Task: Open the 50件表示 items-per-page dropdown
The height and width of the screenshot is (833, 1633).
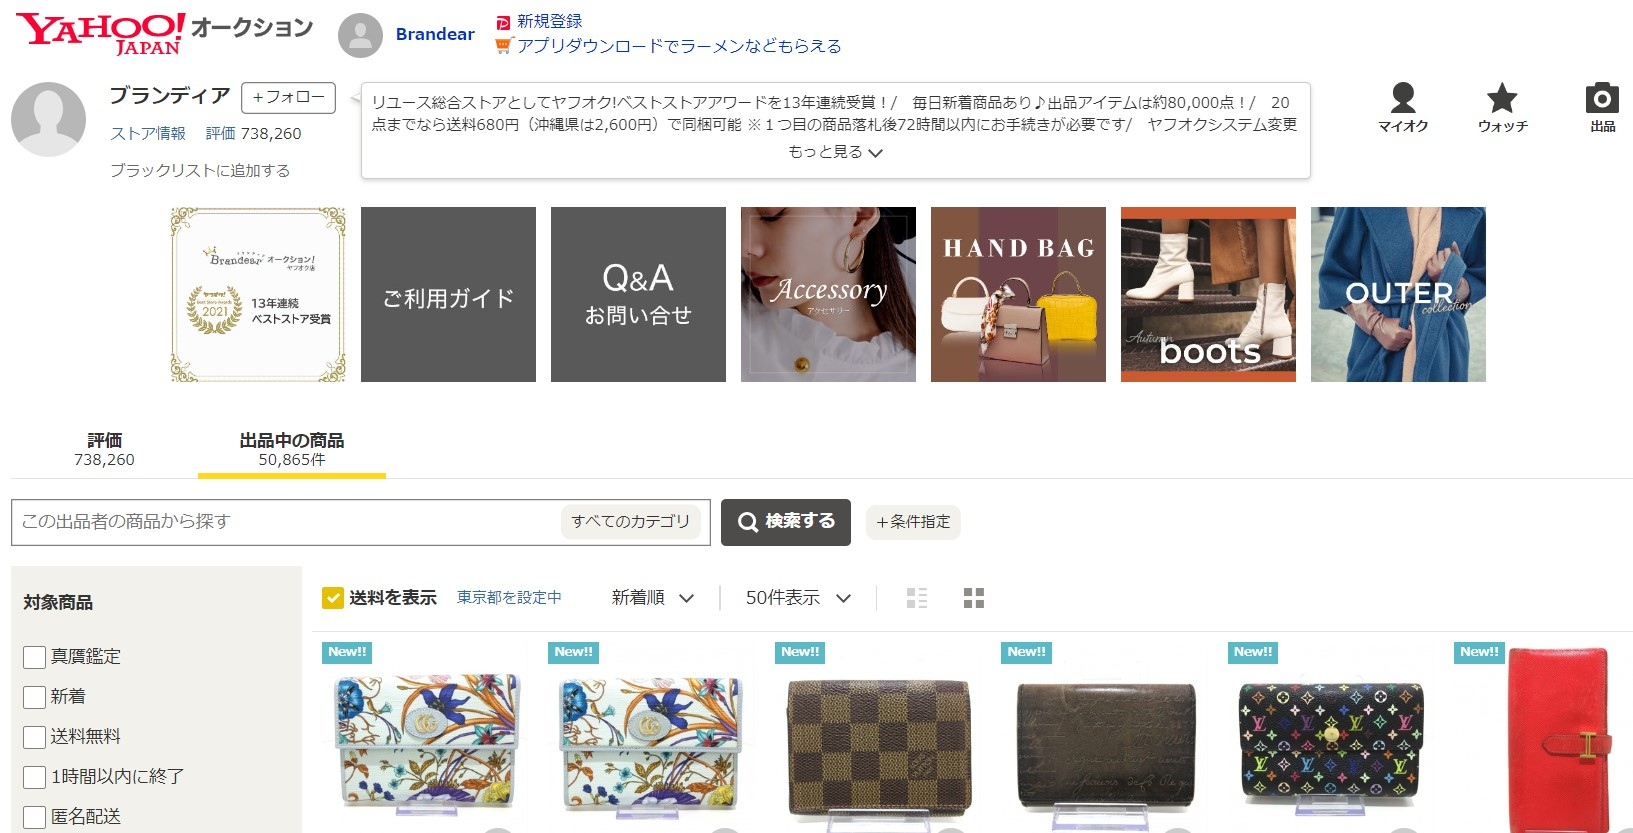Action: pos(798,598)
